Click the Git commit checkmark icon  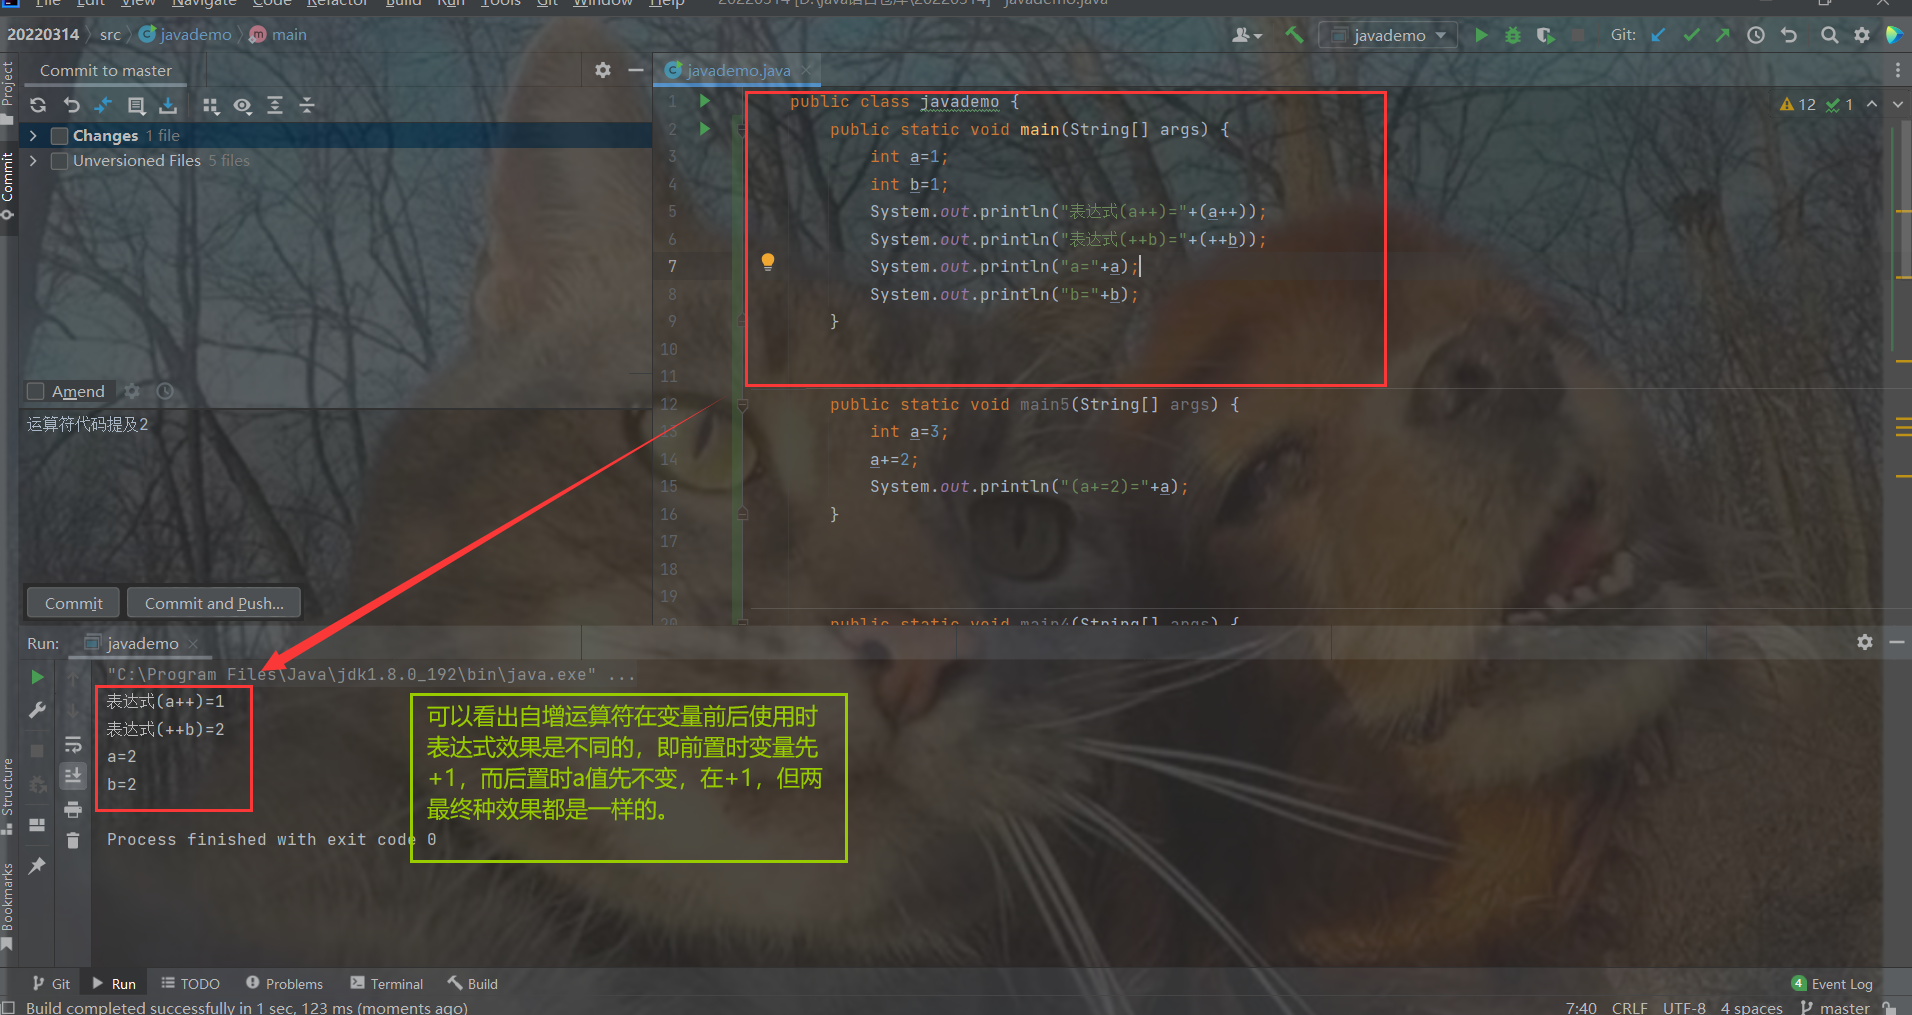pyautogui.click(x=1691, y=35)
